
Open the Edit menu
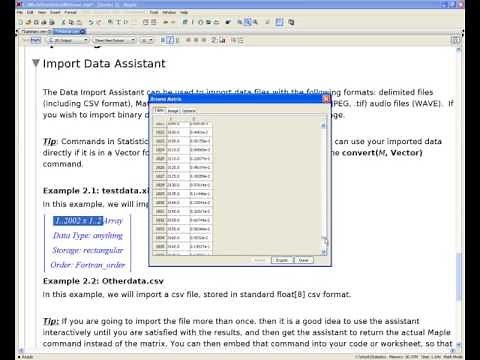30,13
